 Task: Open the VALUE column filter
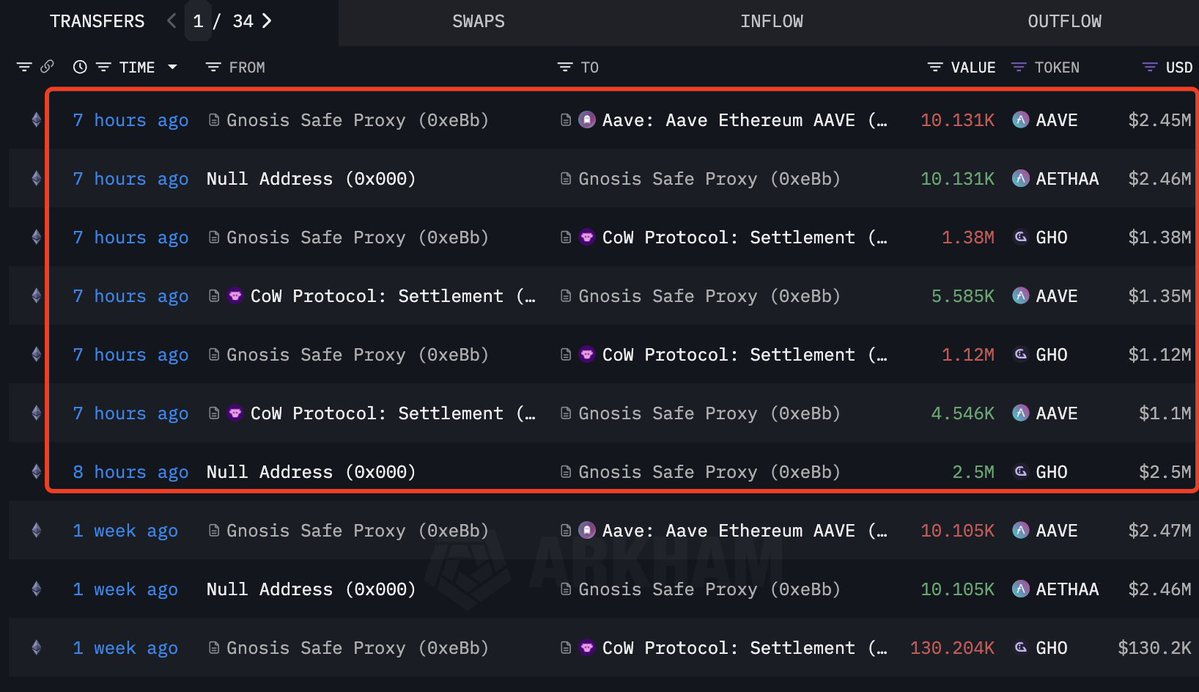935,67
